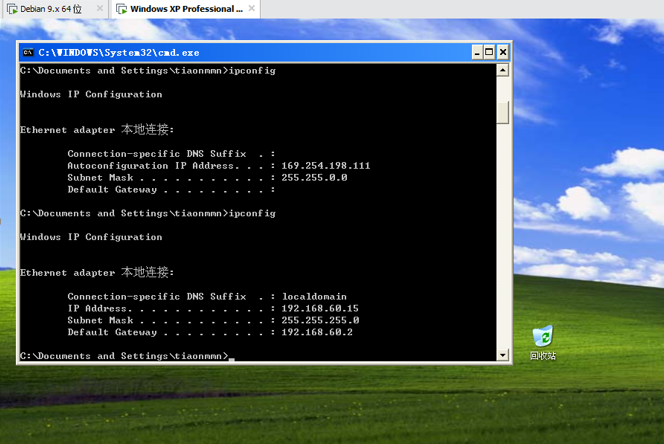The width and height of the screenshot is (664, 444).
Task: Click the IP address 192.168.60.15
Action: pyautogui.click(x=320, y=308)
